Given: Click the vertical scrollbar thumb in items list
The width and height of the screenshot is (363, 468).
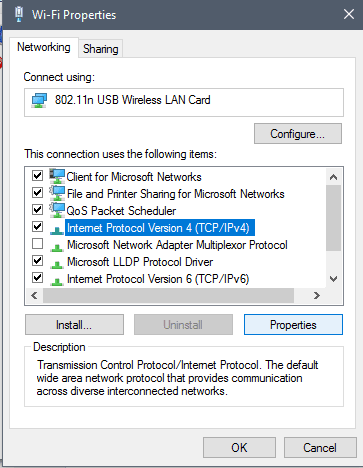Looking at the screenshot, I should [333, 218].
